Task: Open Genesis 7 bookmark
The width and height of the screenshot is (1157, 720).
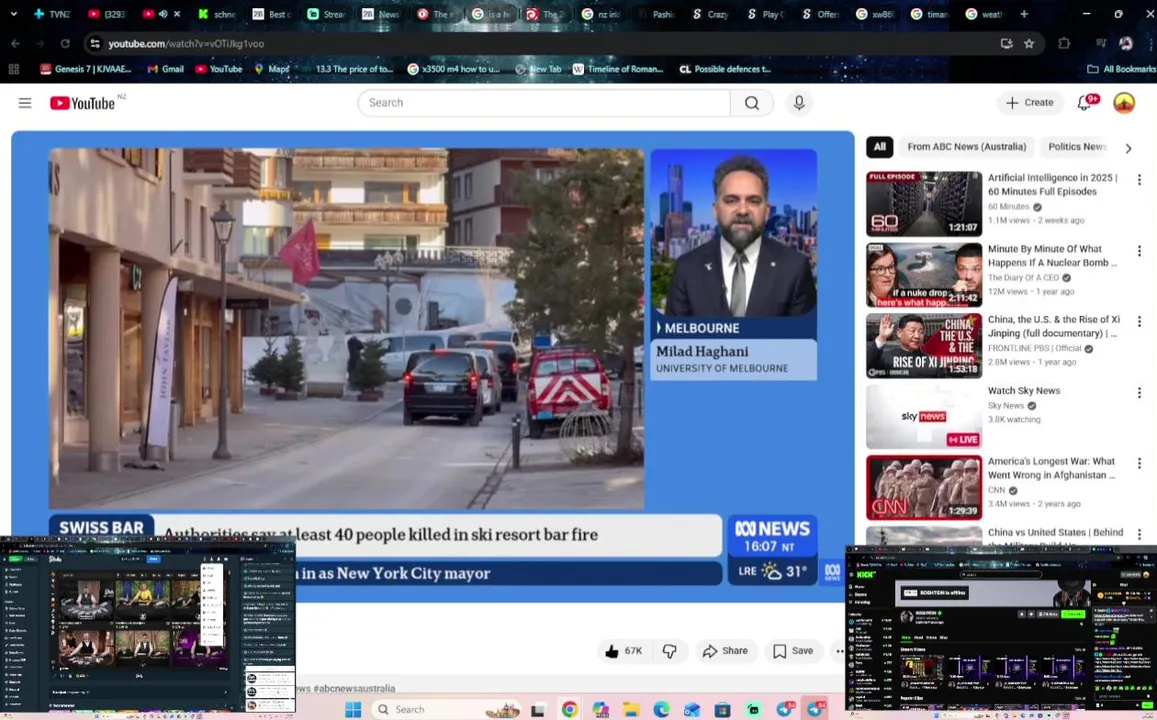Action: point(86,69)
